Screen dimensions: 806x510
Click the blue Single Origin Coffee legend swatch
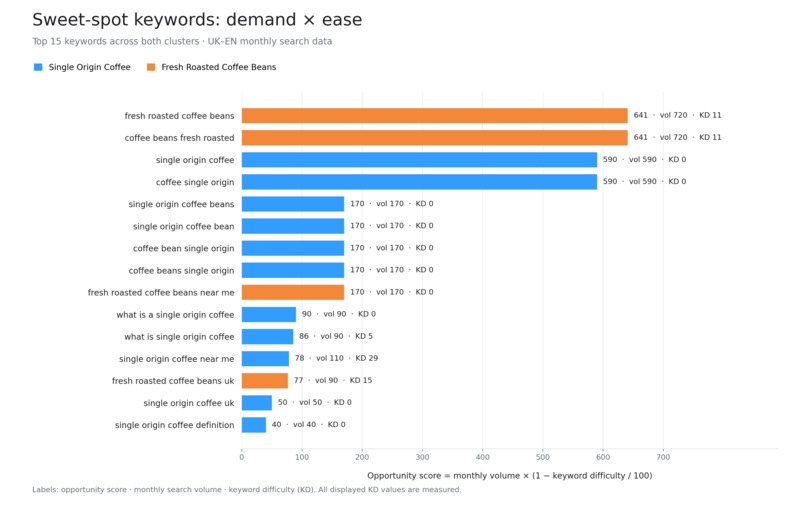38,67
